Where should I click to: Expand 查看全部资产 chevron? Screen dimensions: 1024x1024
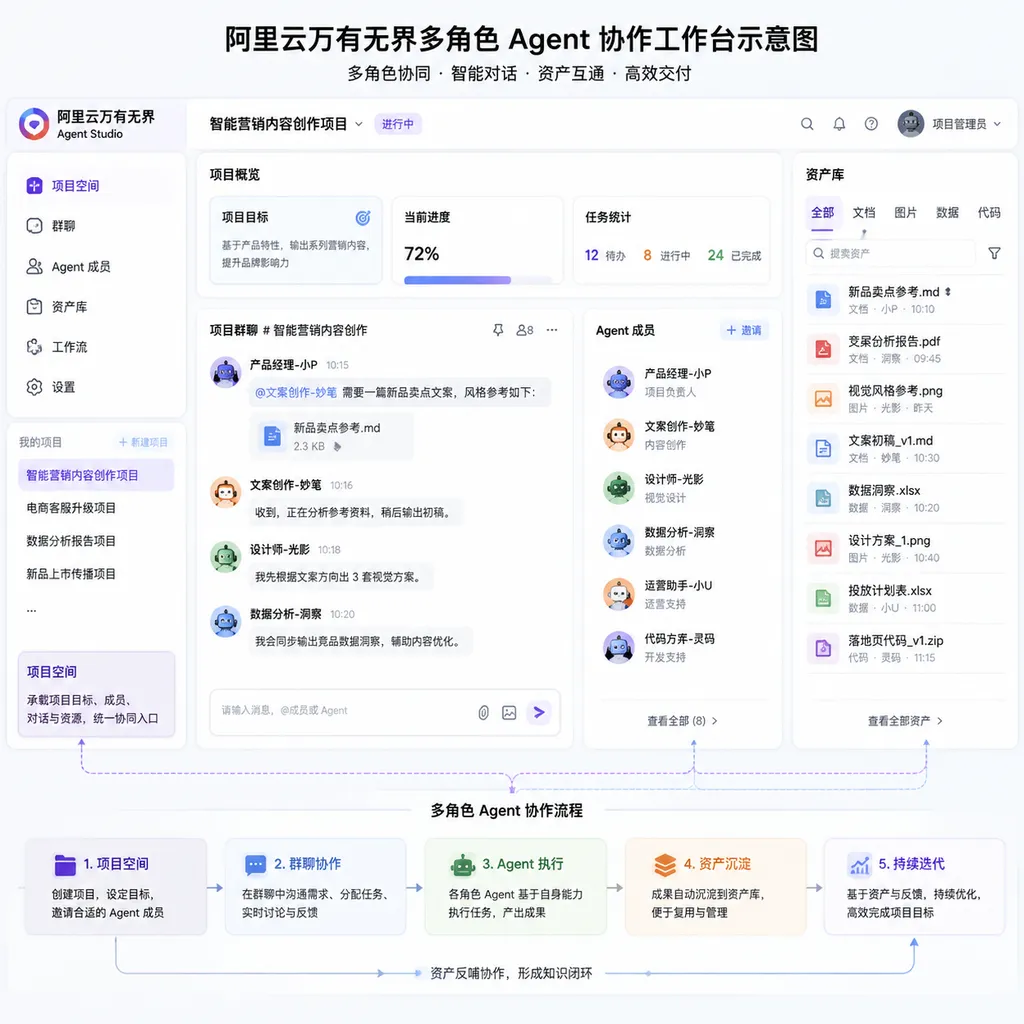(x=940, y=721)
